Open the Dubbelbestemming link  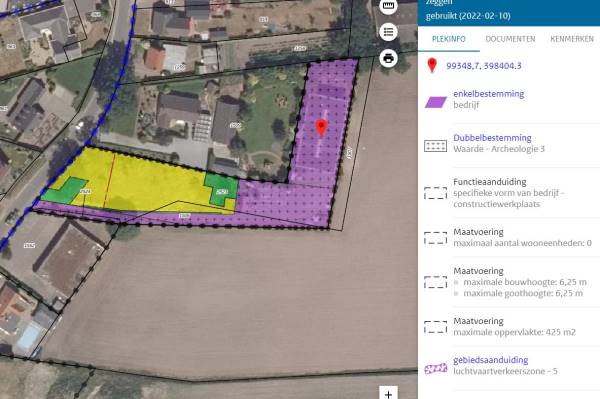click(x=492, y=138)
